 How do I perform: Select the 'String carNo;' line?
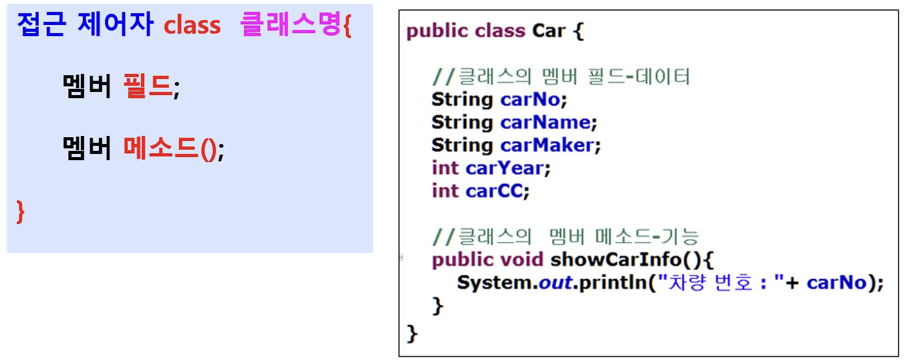(x=500, y=99)
